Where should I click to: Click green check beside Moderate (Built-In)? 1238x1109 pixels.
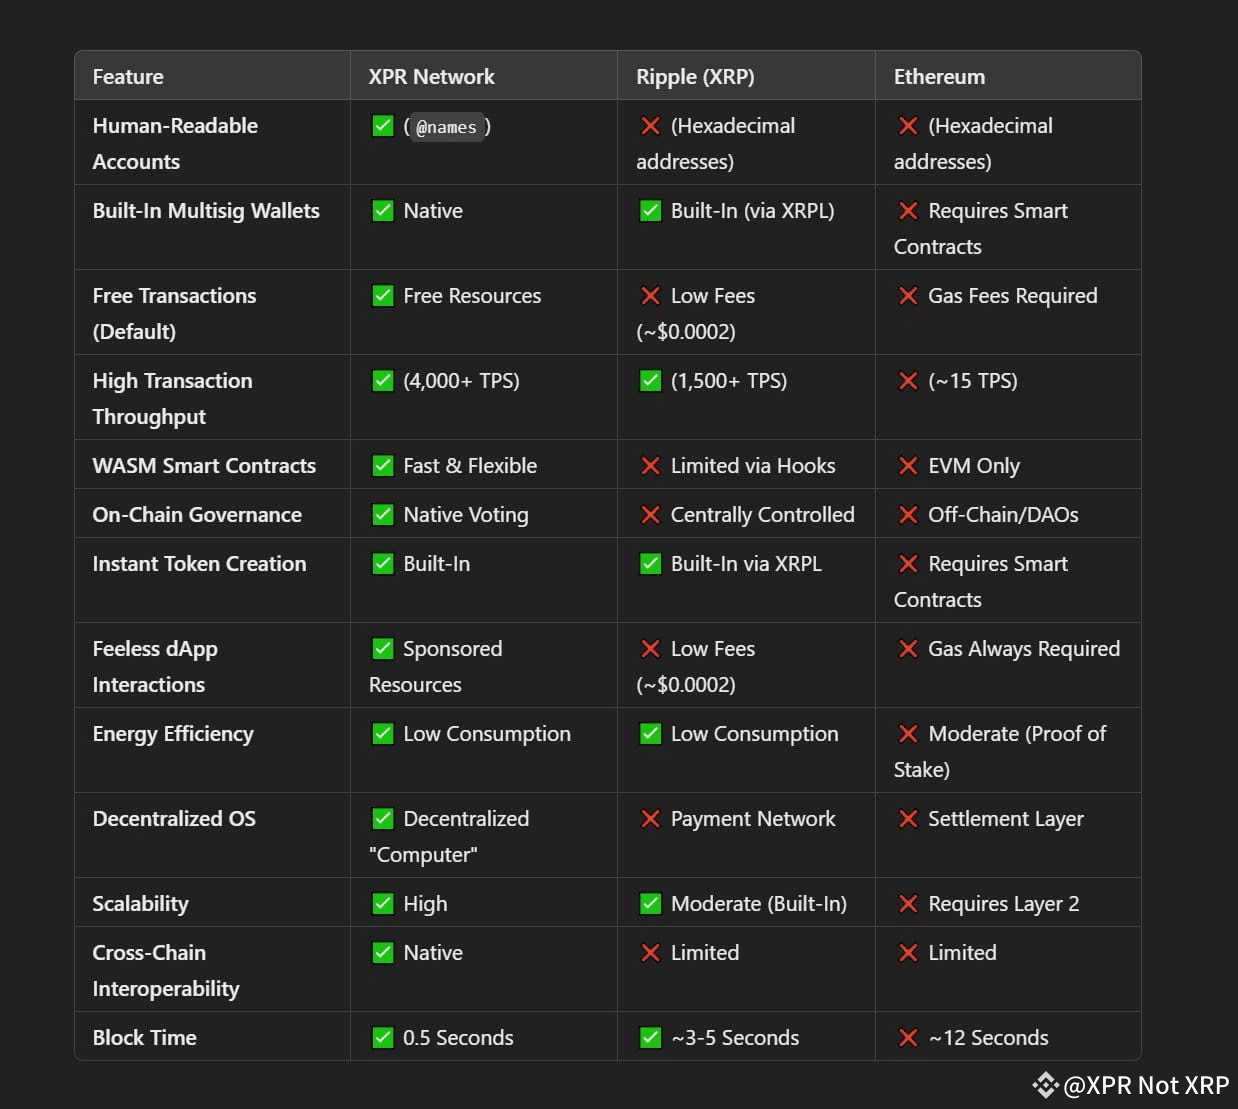650,904
